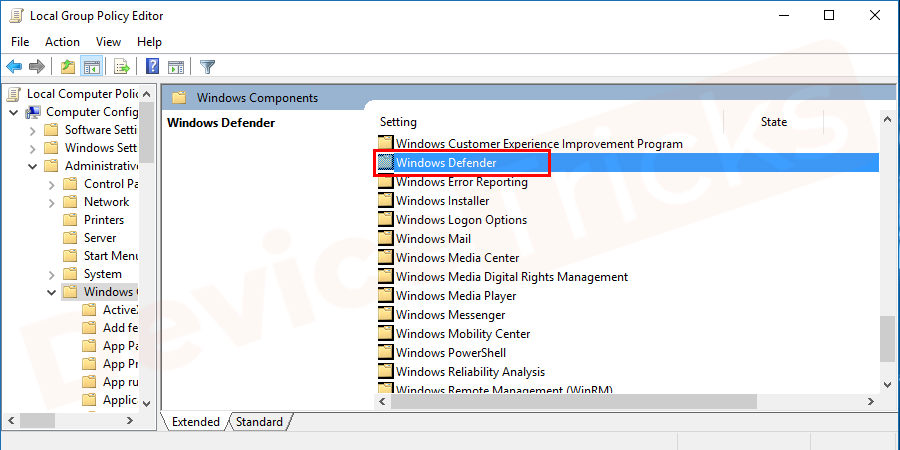Switch to the Extended tab

coord(196,422)
